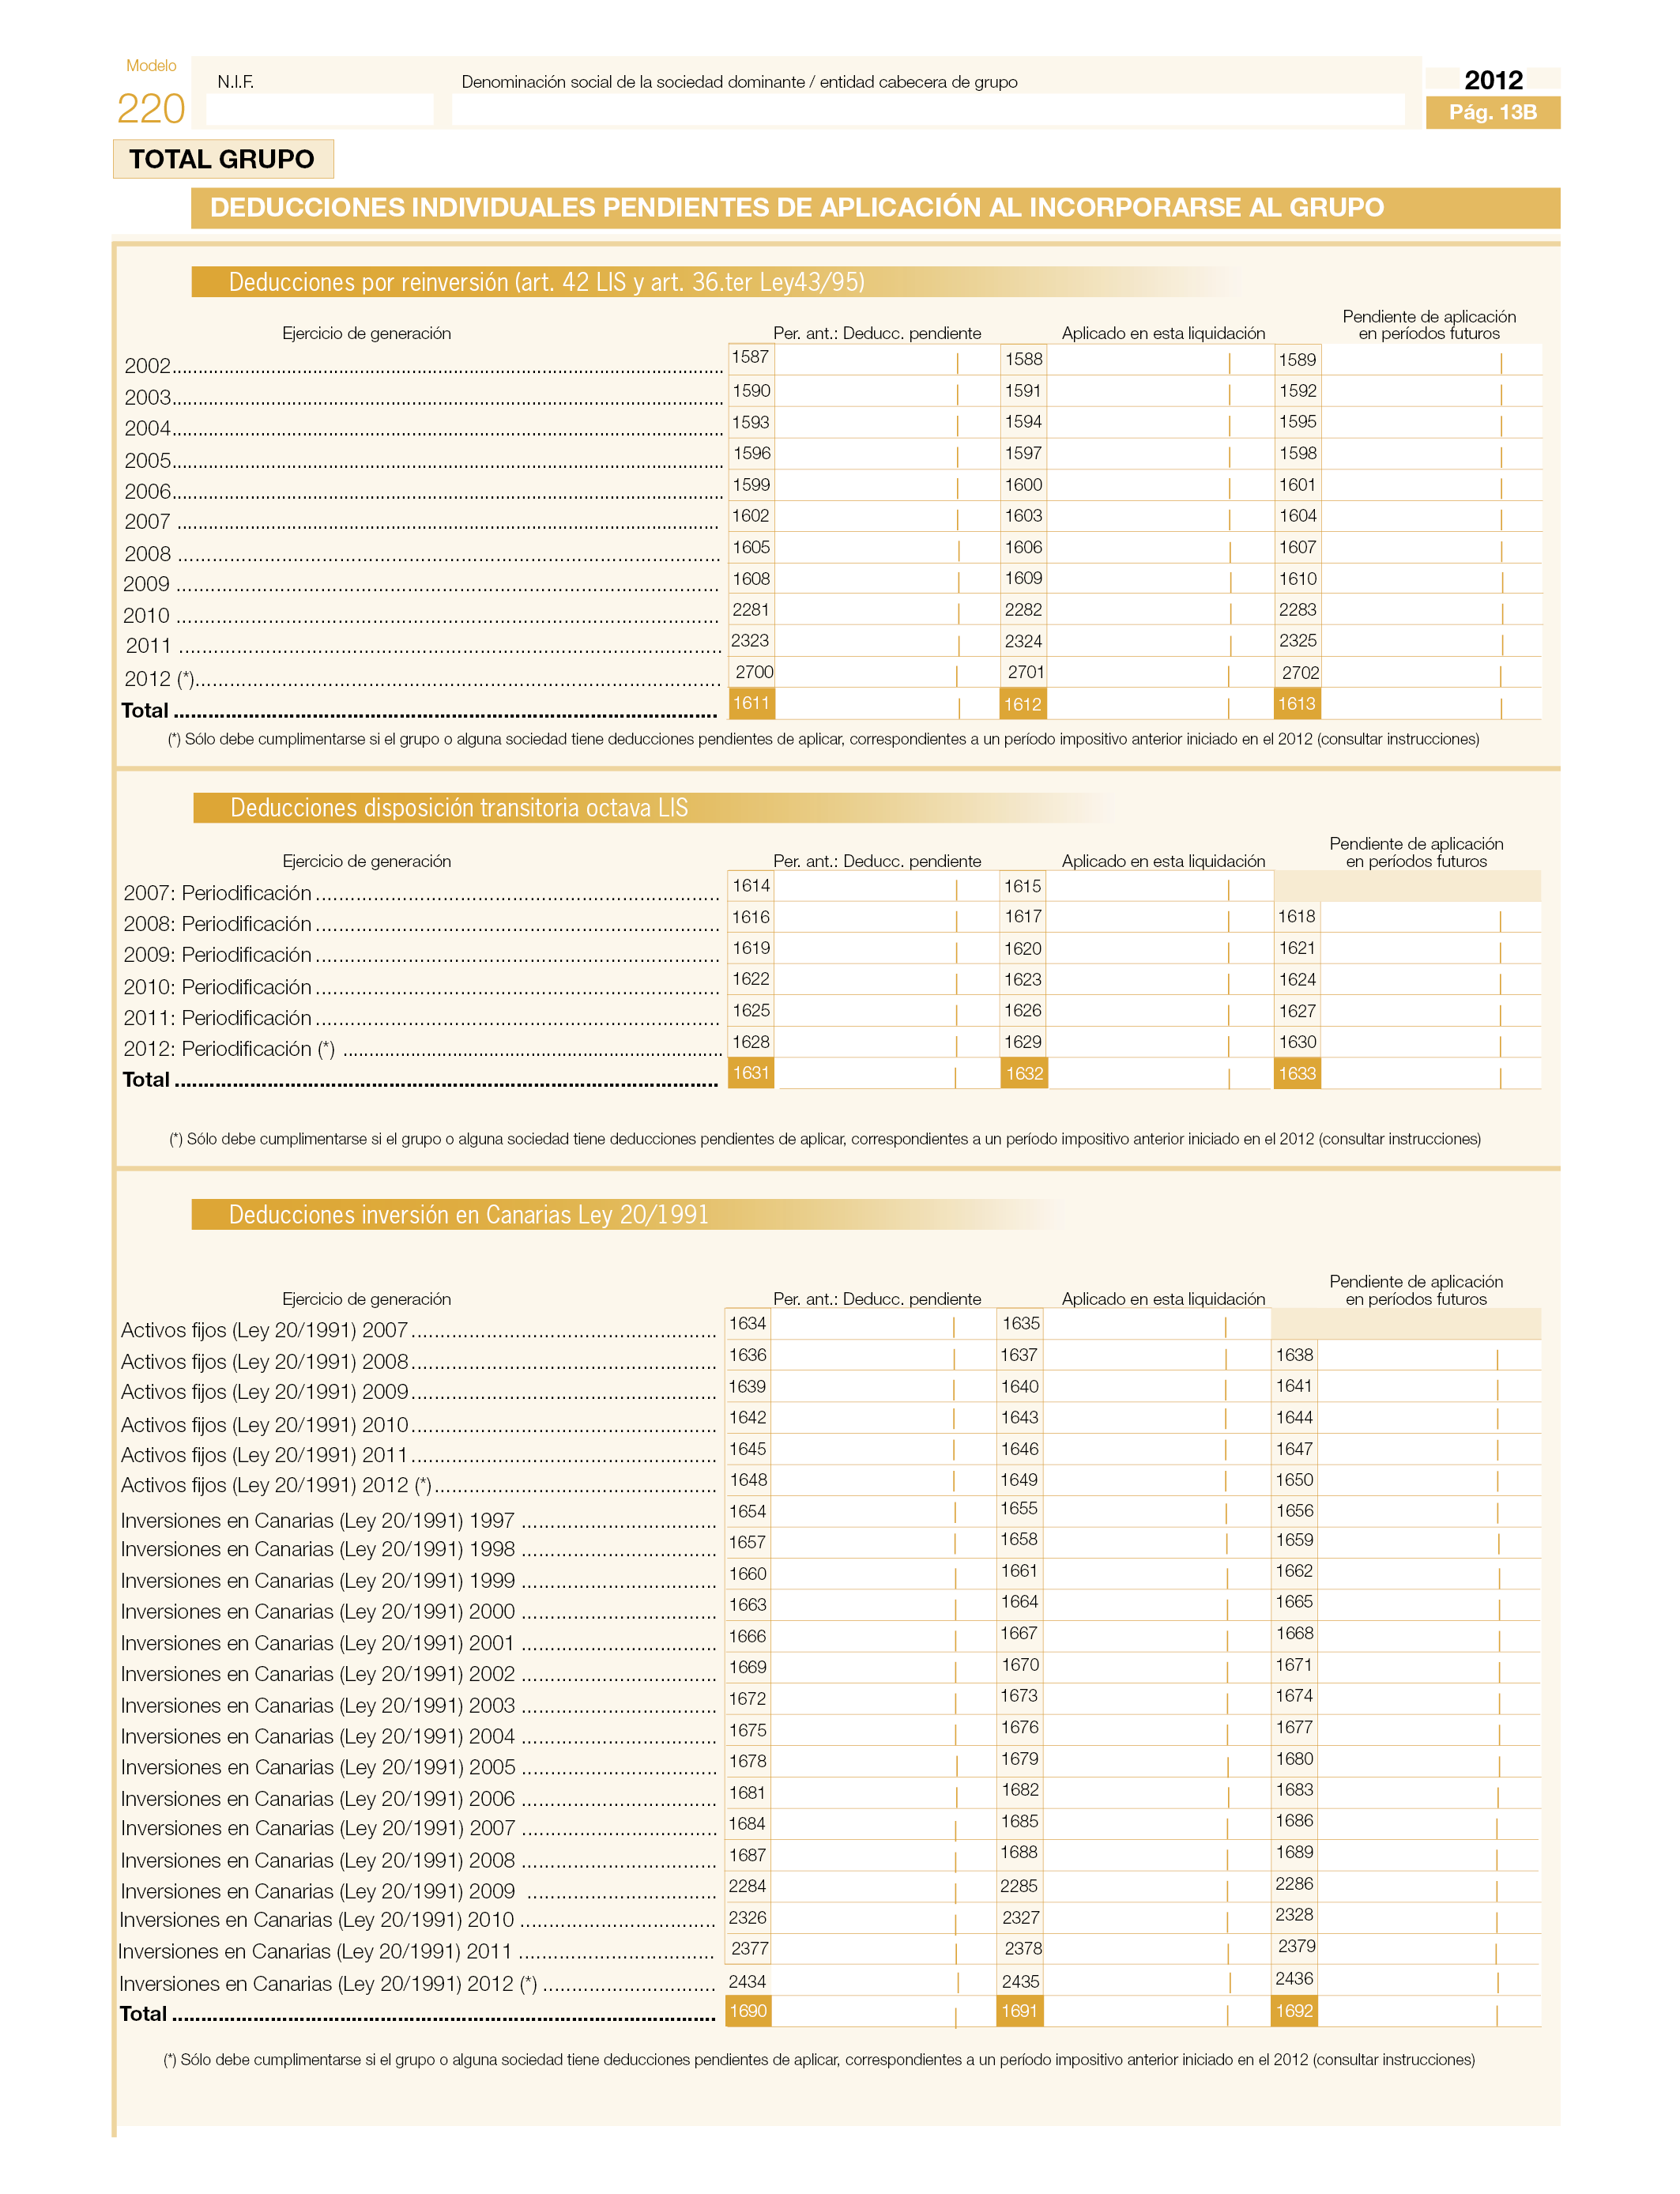
Task: Click field 1642 Activos fijos 2010
Action: [x=885, y=1418]
